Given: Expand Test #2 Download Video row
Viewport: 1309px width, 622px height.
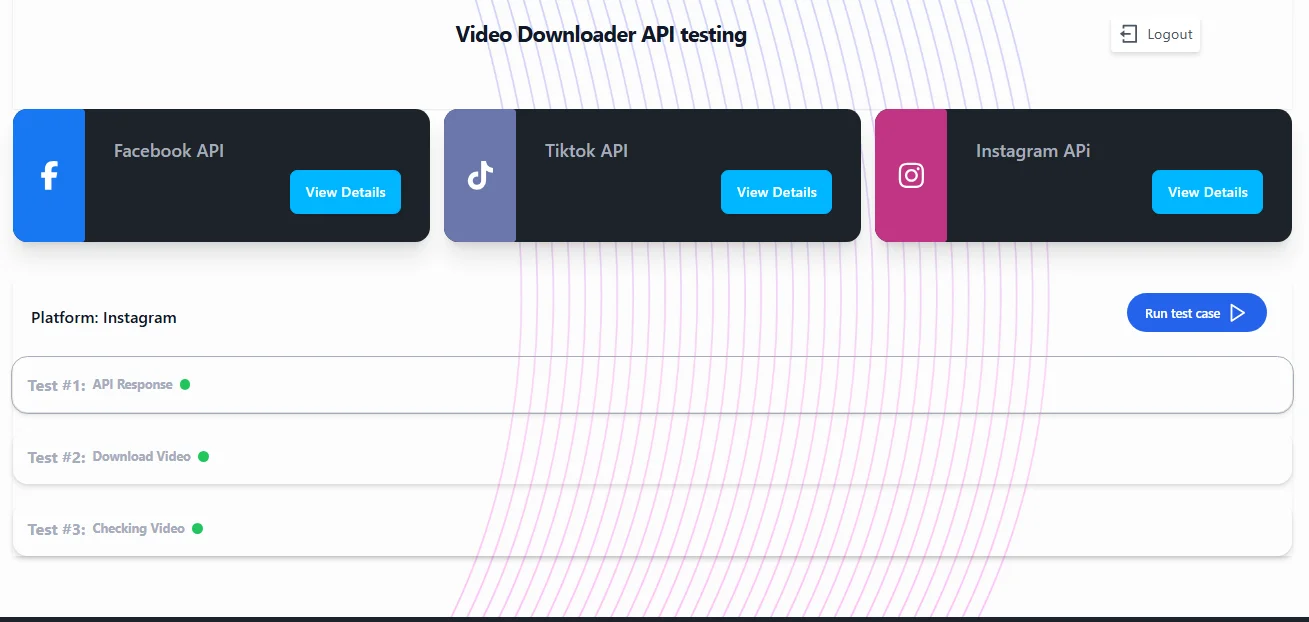Looking at the screenshot, I should (x=652, y=457).
